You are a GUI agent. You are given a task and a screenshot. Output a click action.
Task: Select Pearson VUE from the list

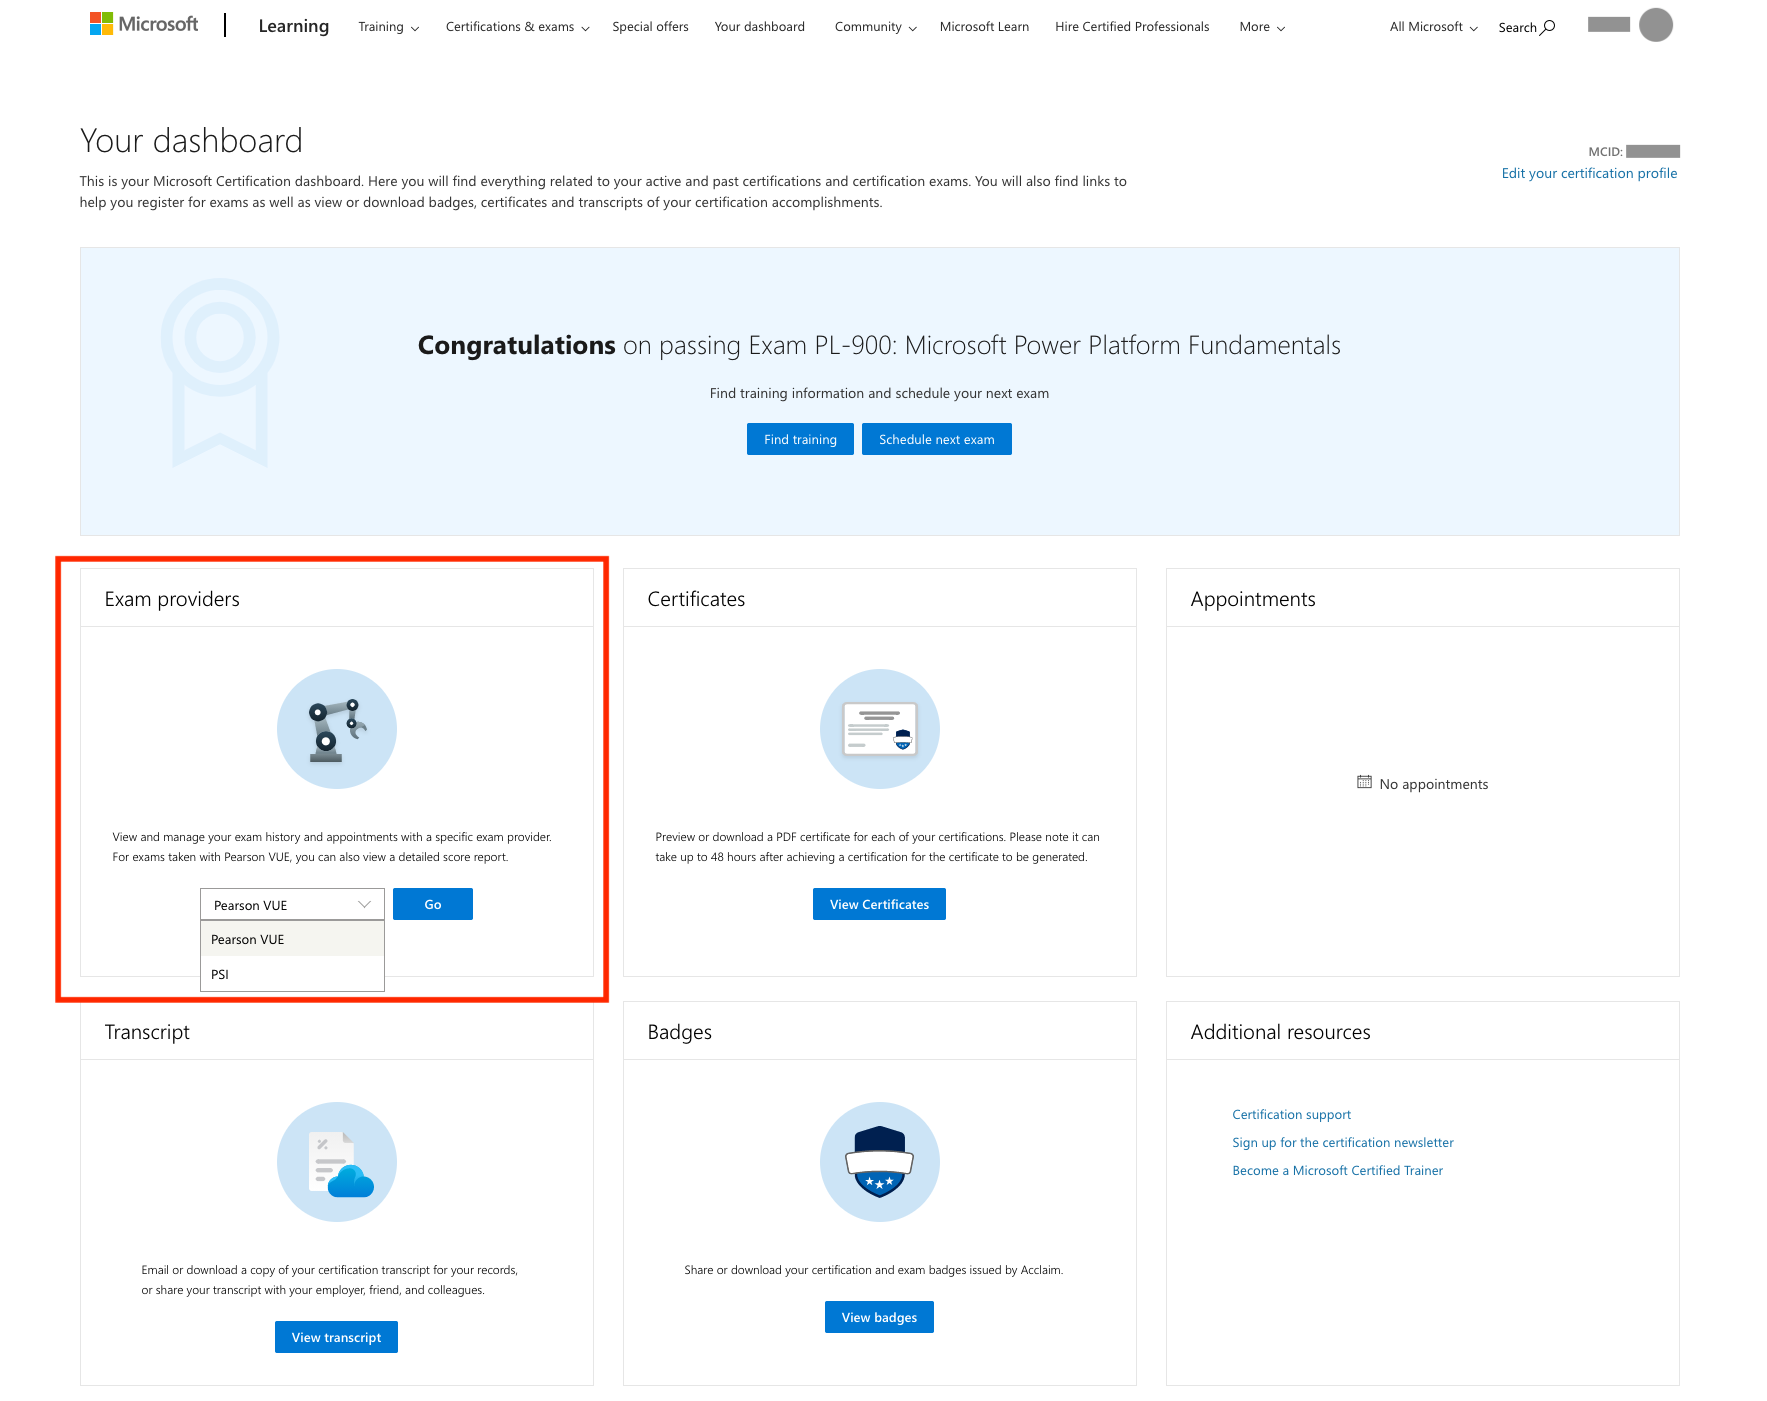point(292,939)
